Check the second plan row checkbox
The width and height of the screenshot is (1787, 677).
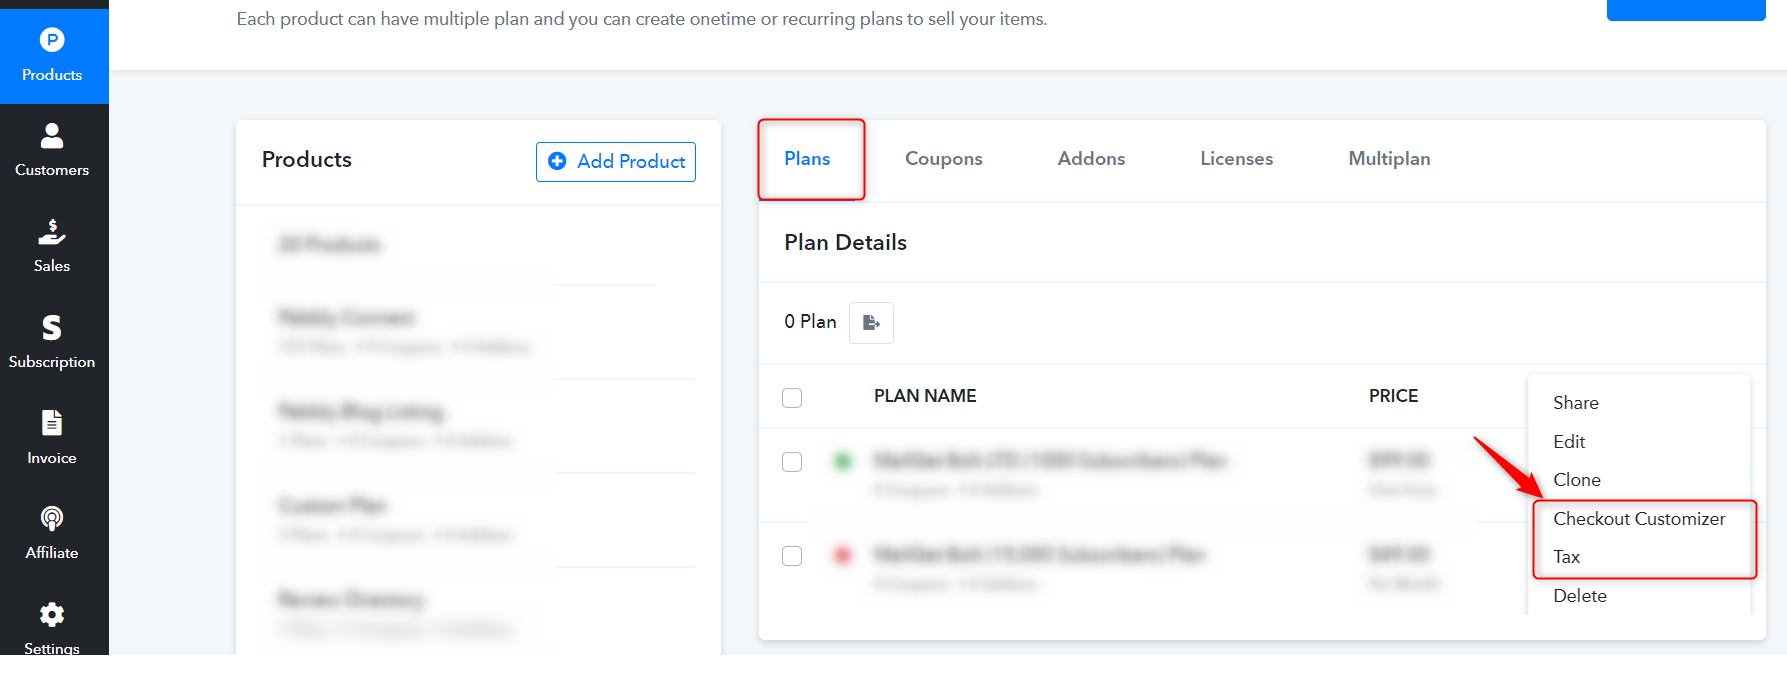792,556
